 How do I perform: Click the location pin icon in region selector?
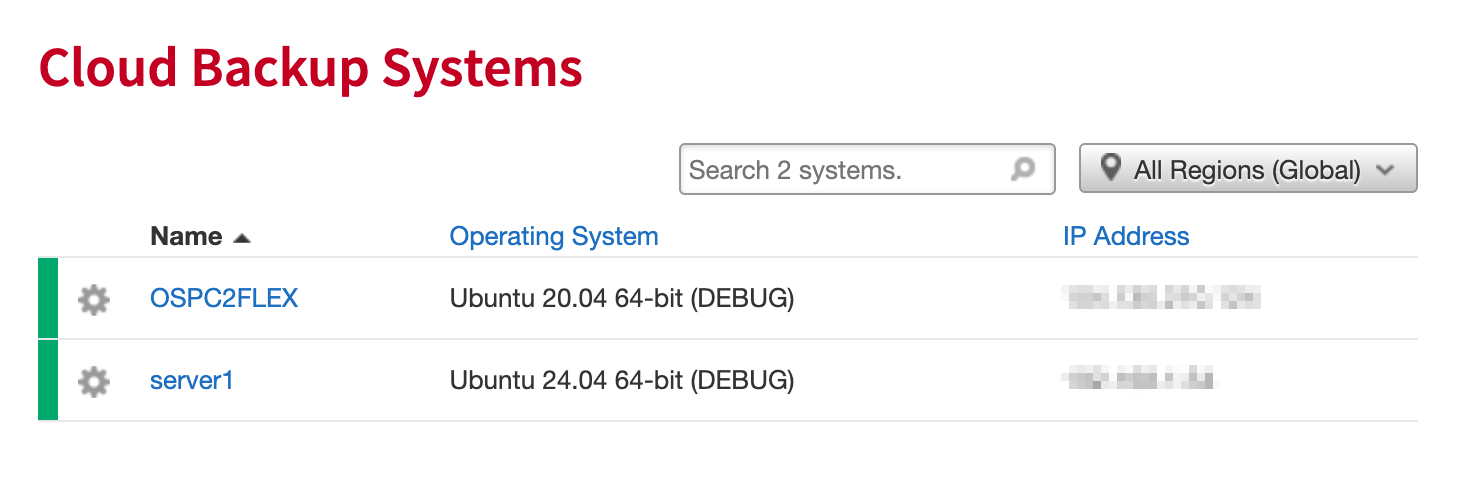[1110, 168]
